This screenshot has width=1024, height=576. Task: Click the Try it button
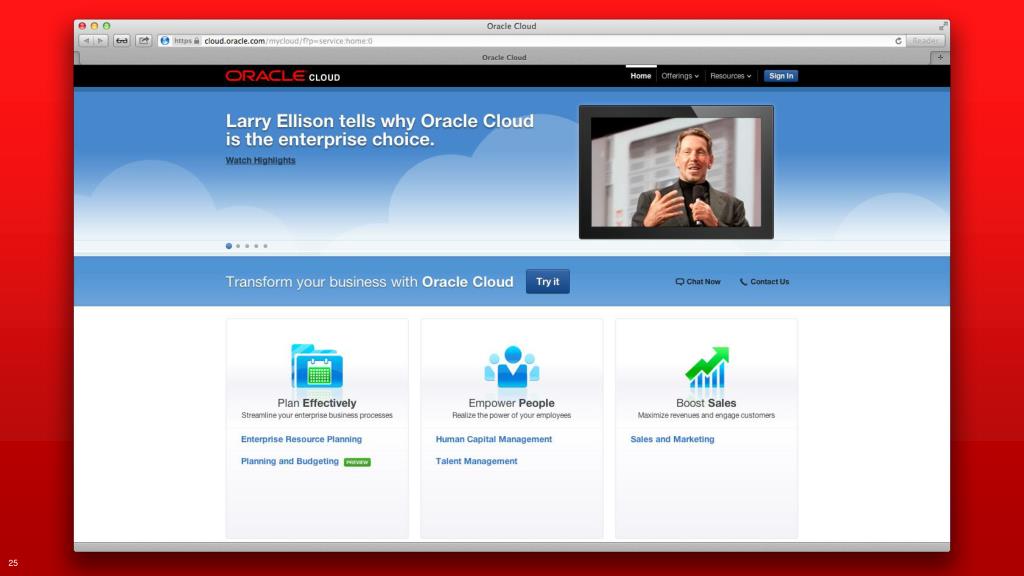tap(547, 281)
